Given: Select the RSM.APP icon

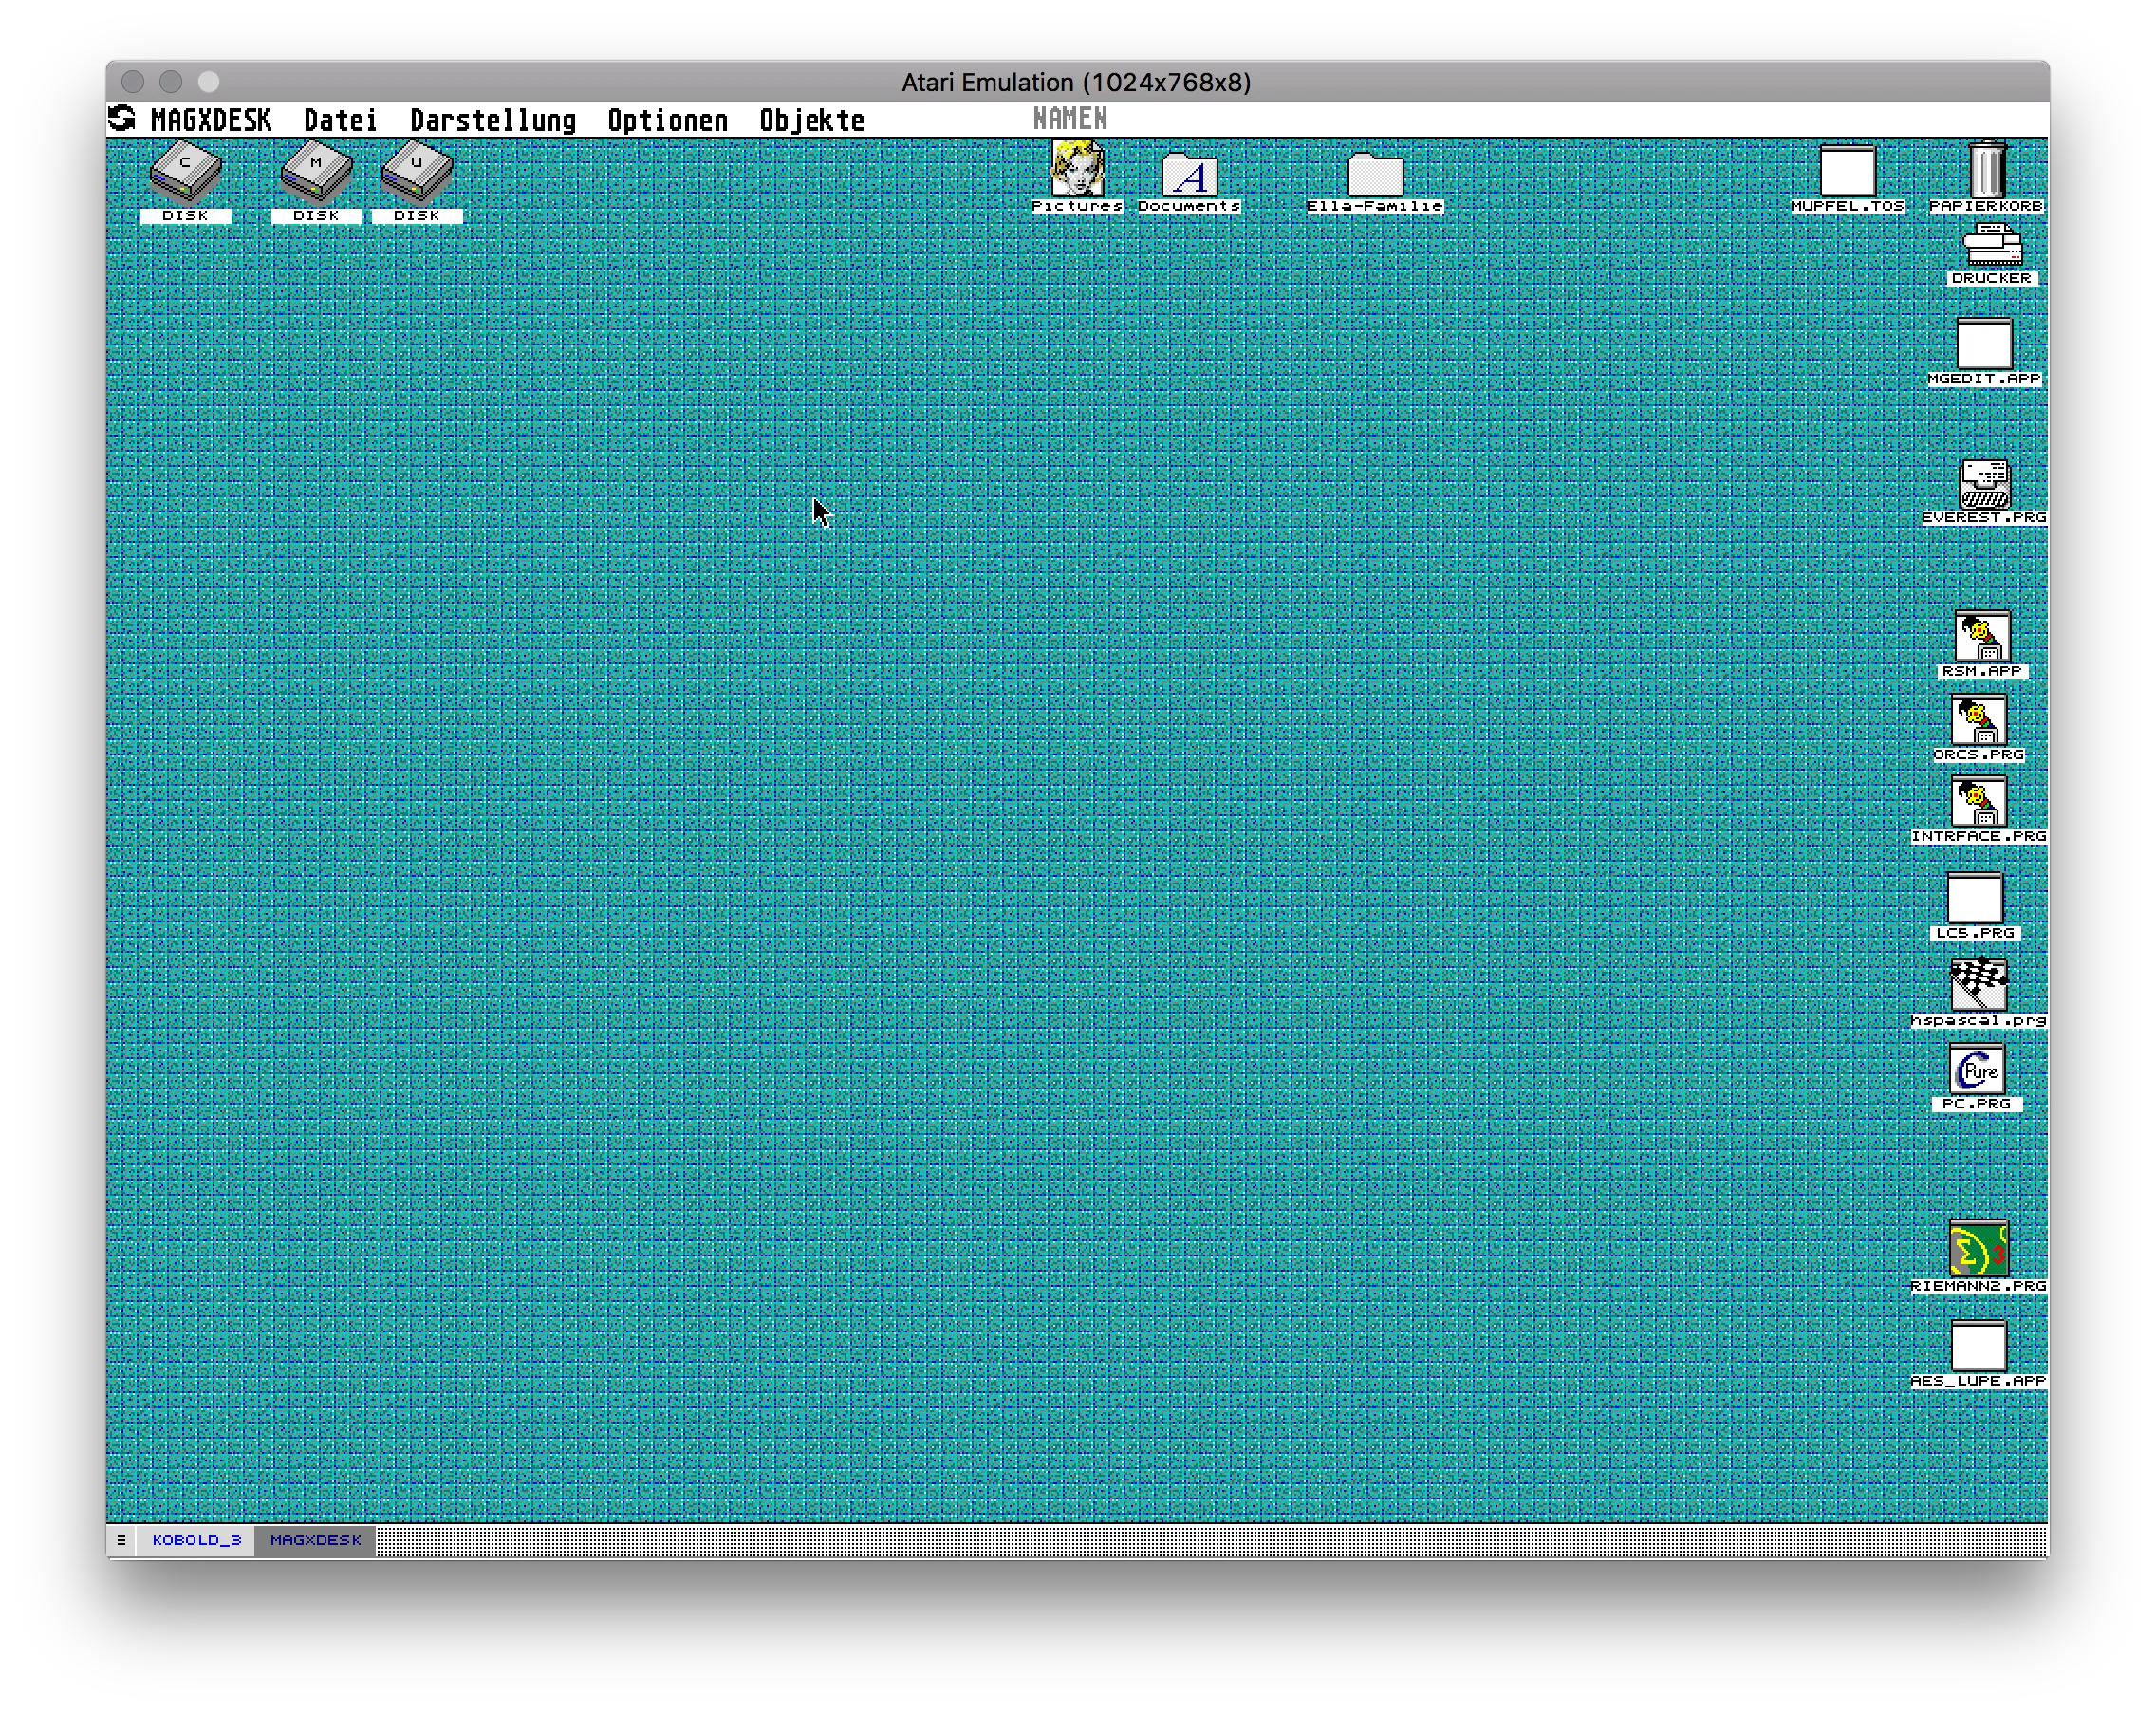Looking at the screenshot, I should [1982, 637].
